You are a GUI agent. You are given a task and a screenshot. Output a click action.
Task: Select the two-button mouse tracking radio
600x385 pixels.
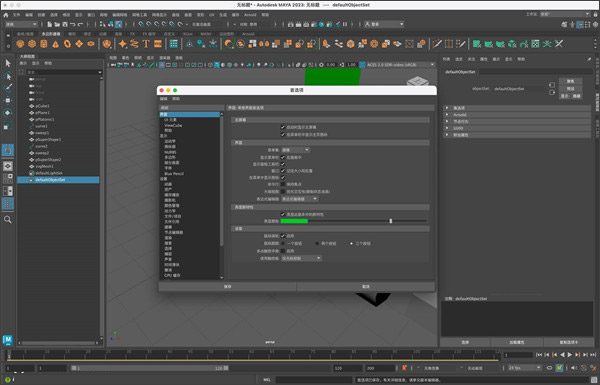click(x=317, y=243)
